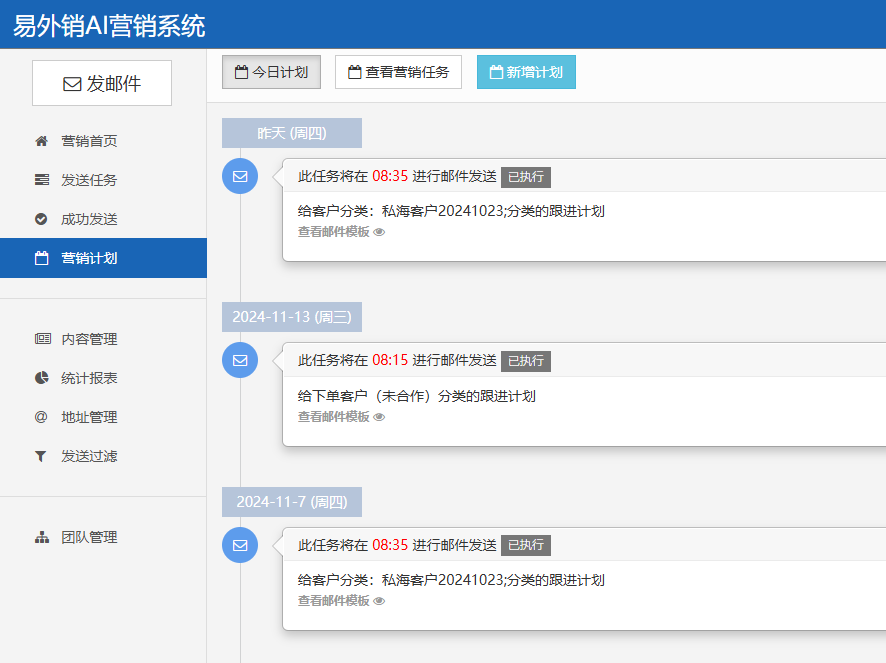Viewport: 886px width, 663px height.
Task: Click the org chart icon beside 团队管理
Action: tap(42, 538)
